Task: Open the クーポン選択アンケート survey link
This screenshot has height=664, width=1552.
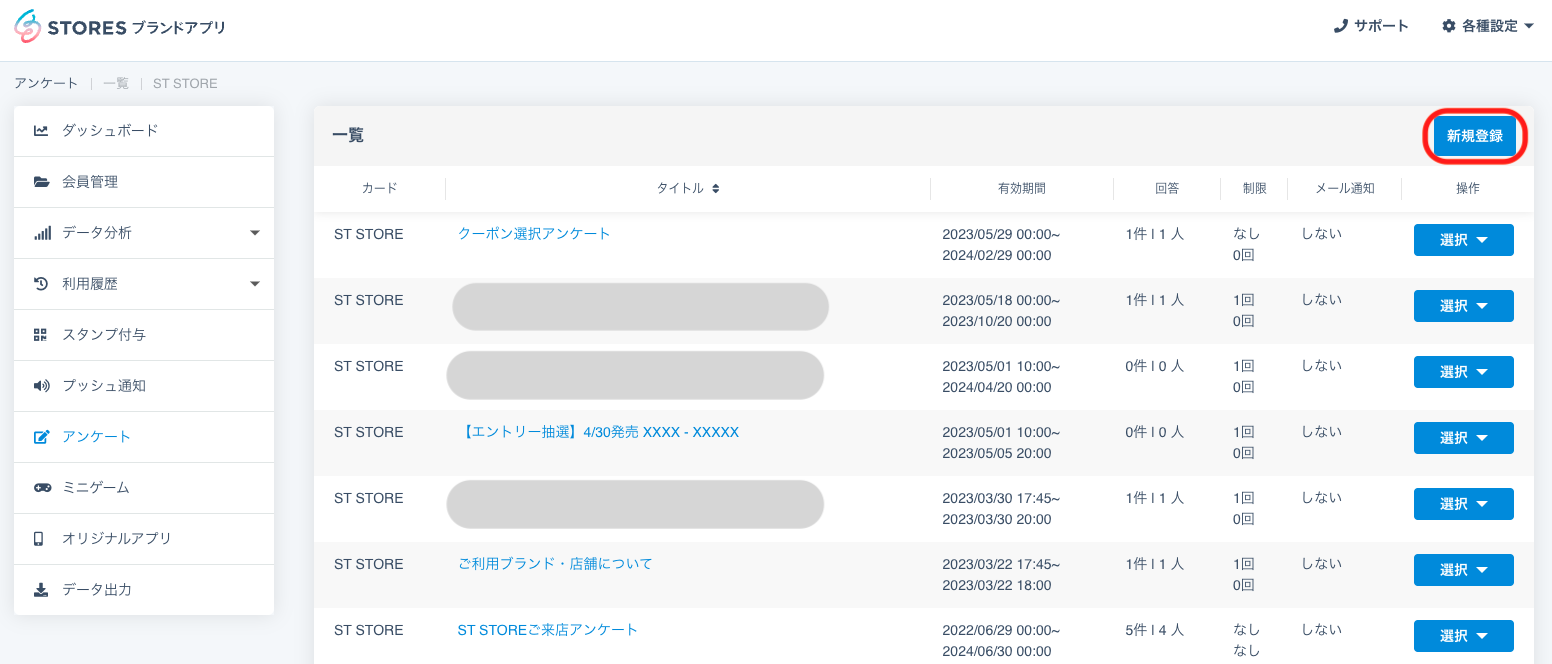Action: pos(534,234)
